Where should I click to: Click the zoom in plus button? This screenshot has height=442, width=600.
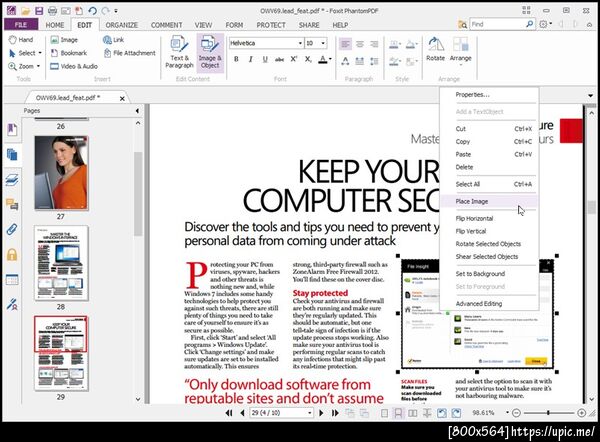tap(581, 413)
